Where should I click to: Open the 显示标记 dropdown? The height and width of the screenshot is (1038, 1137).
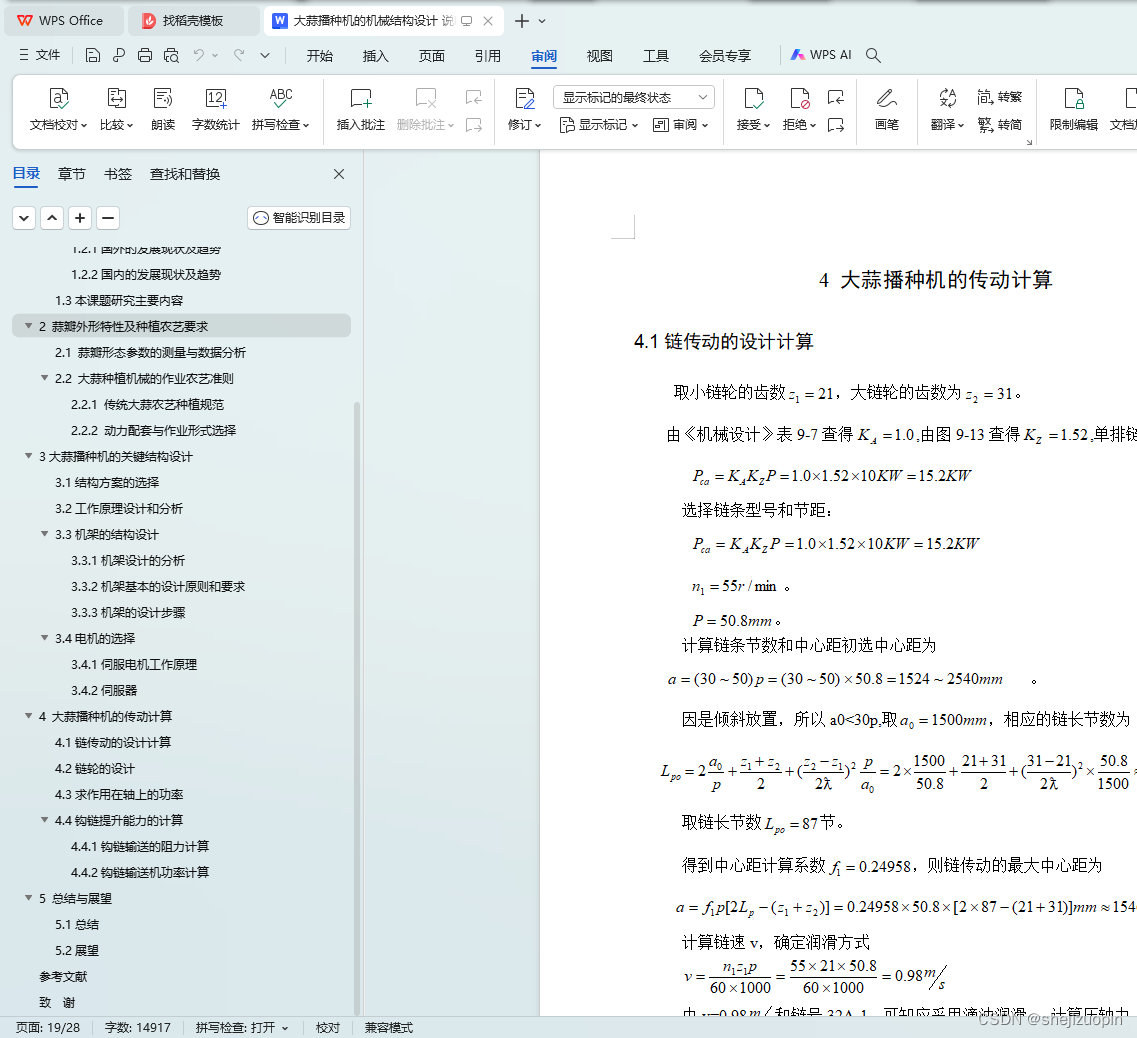click(x=599, y=125)
